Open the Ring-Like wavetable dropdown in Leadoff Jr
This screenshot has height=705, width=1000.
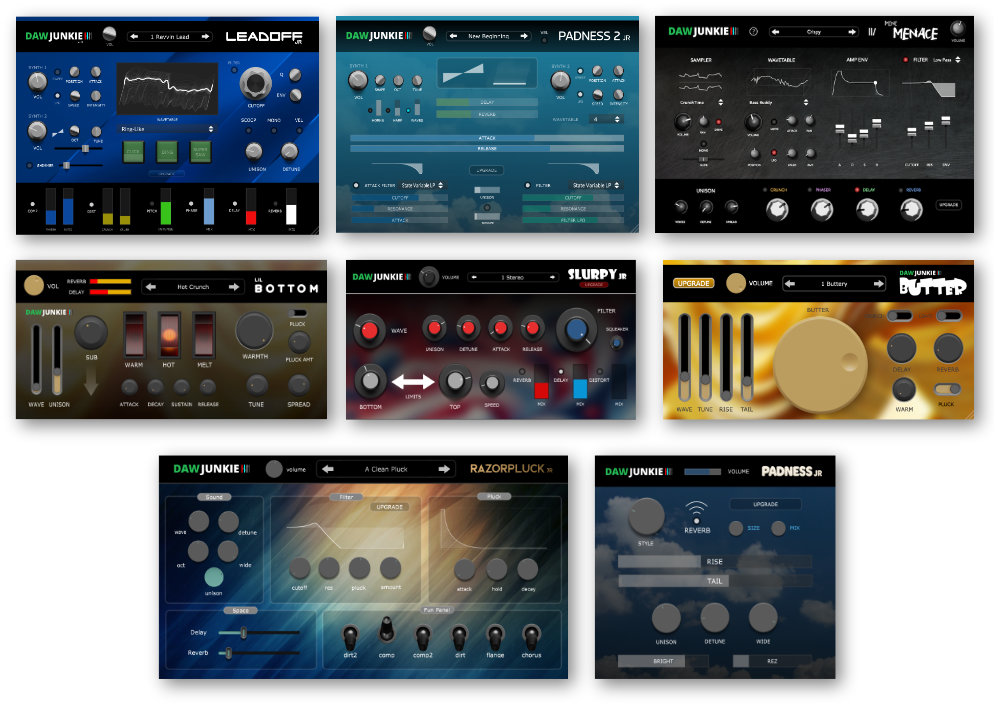167,129
